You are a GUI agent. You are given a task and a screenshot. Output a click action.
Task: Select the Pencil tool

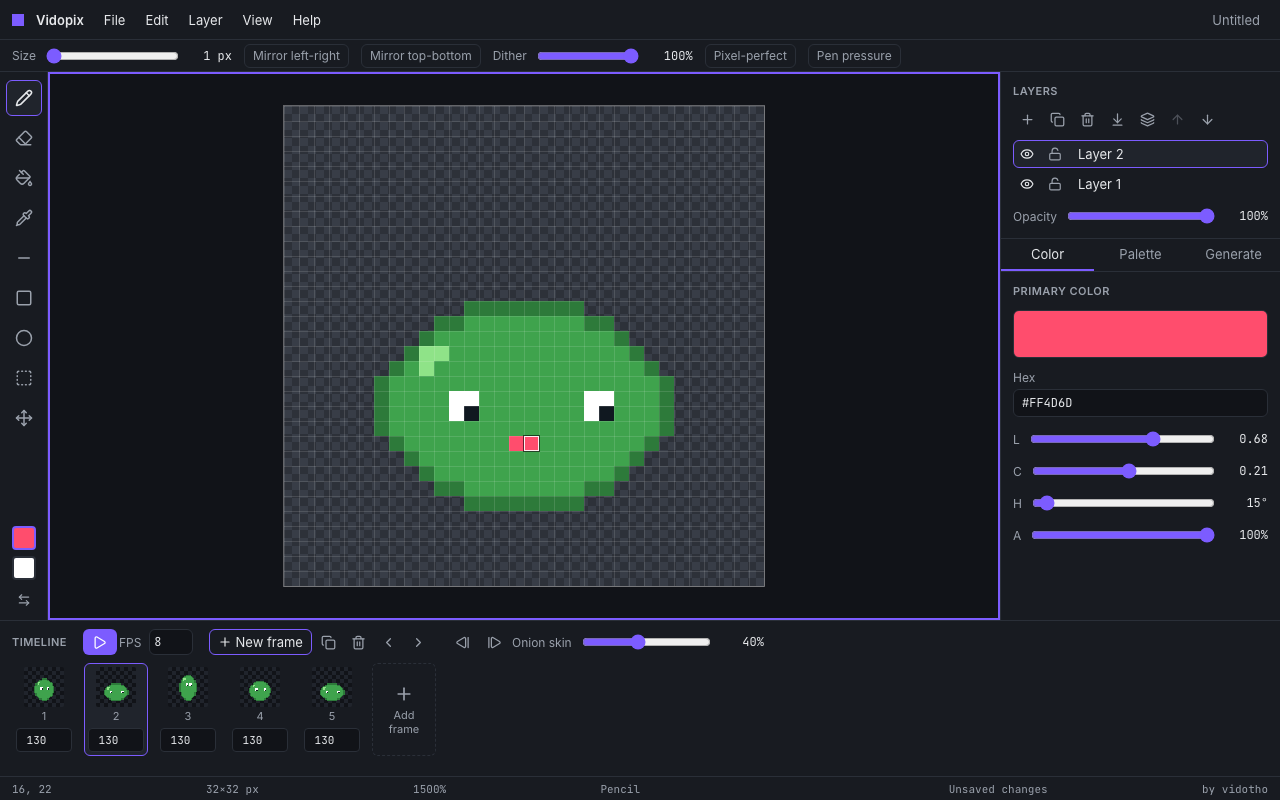24,98
